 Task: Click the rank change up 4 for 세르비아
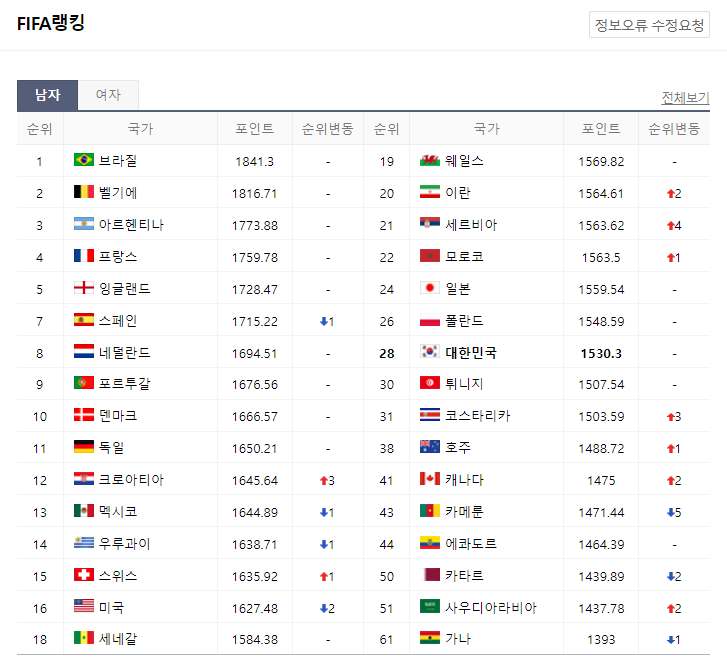[x=674, y=226]
